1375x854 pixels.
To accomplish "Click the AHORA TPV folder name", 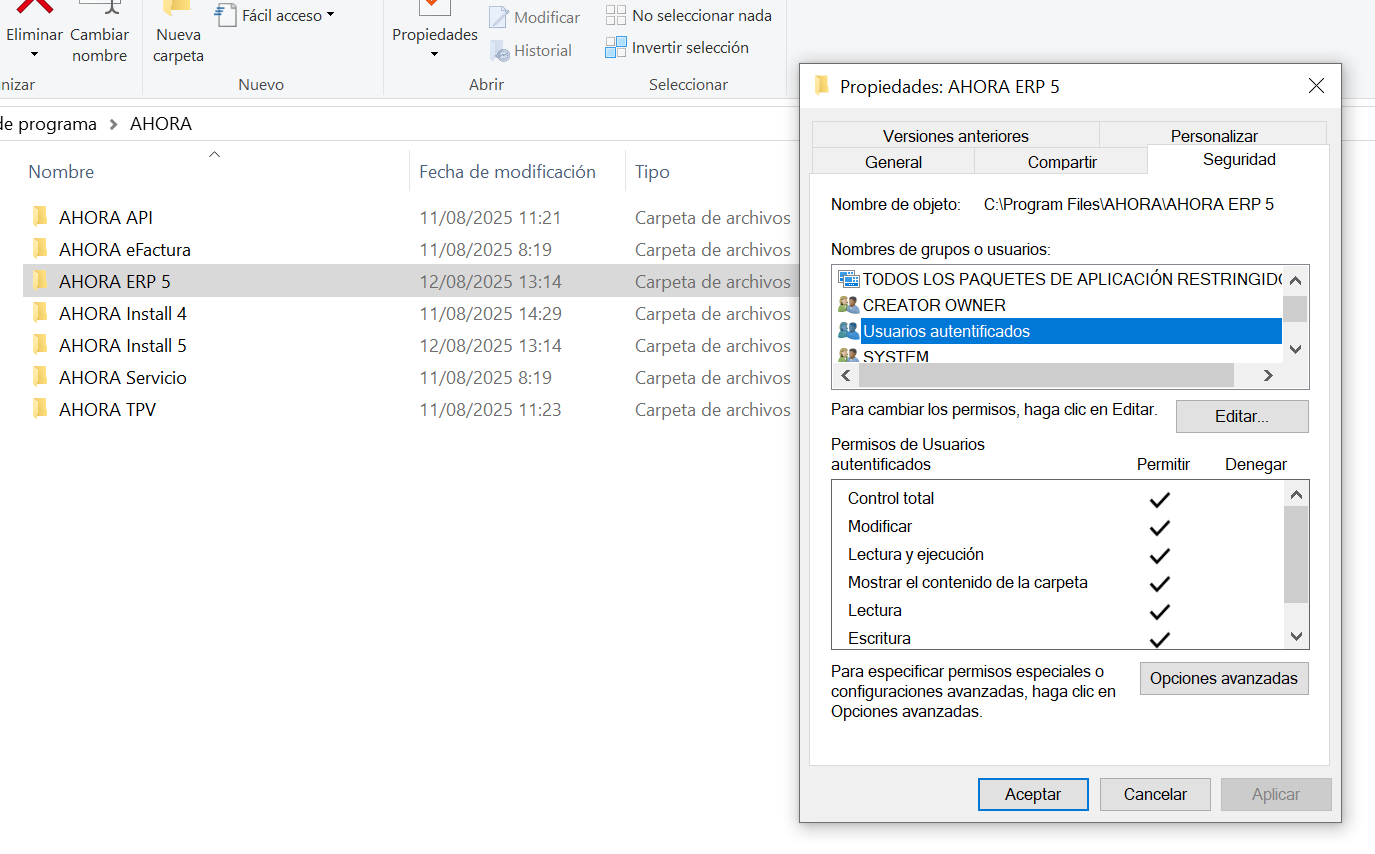I will pos(107,410).
